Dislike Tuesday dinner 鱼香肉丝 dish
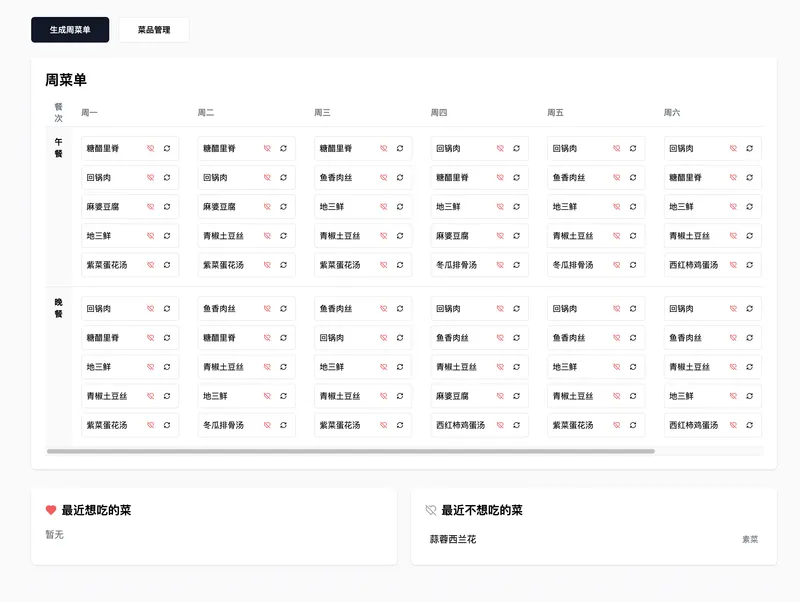Screen dimensions: 800x602 point(267,309)
